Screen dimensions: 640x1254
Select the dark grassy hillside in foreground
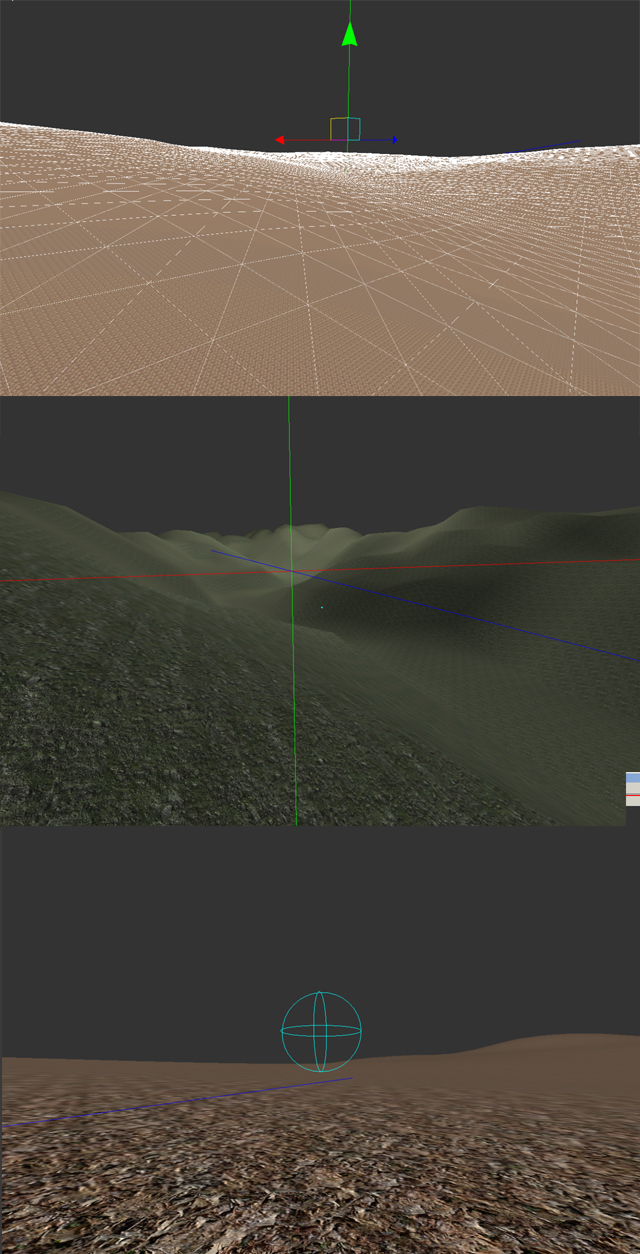click(x=120, y=720)
